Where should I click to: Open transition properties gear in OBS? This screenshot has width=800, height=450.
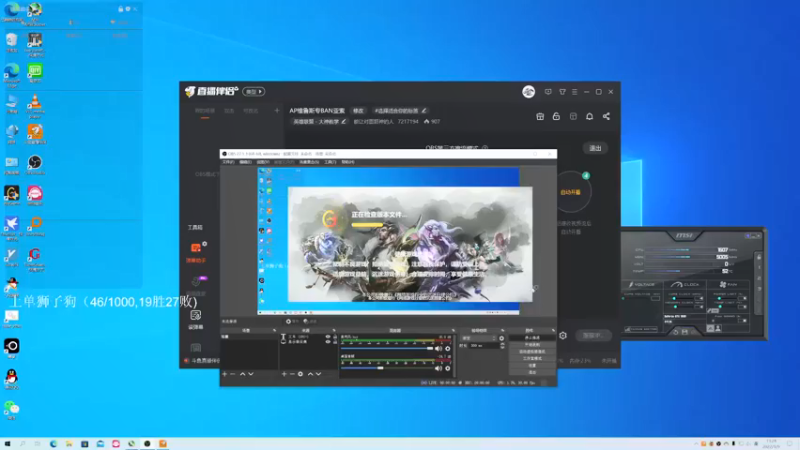tap(502, 338)
